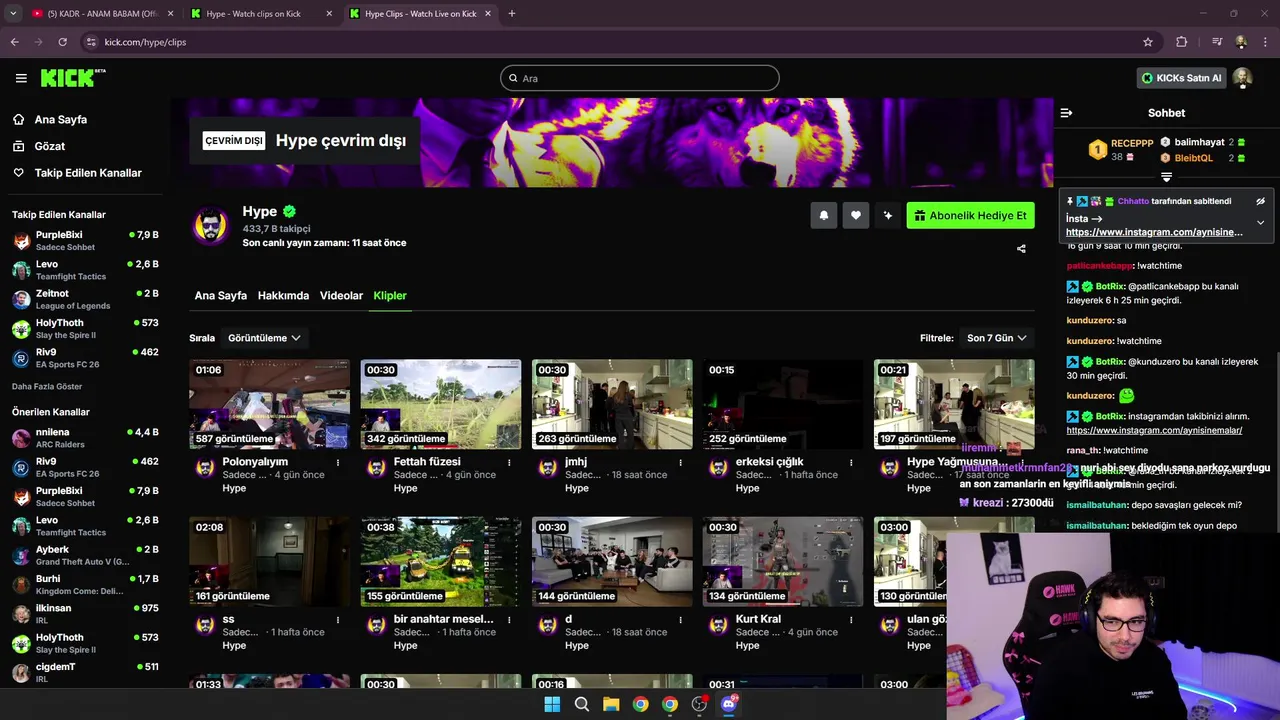Image resolution: width=1280 pixels, height=720 pixels.
Task: Open options menu for Fettah füzesi clip
Action: [x=509, y=462]
